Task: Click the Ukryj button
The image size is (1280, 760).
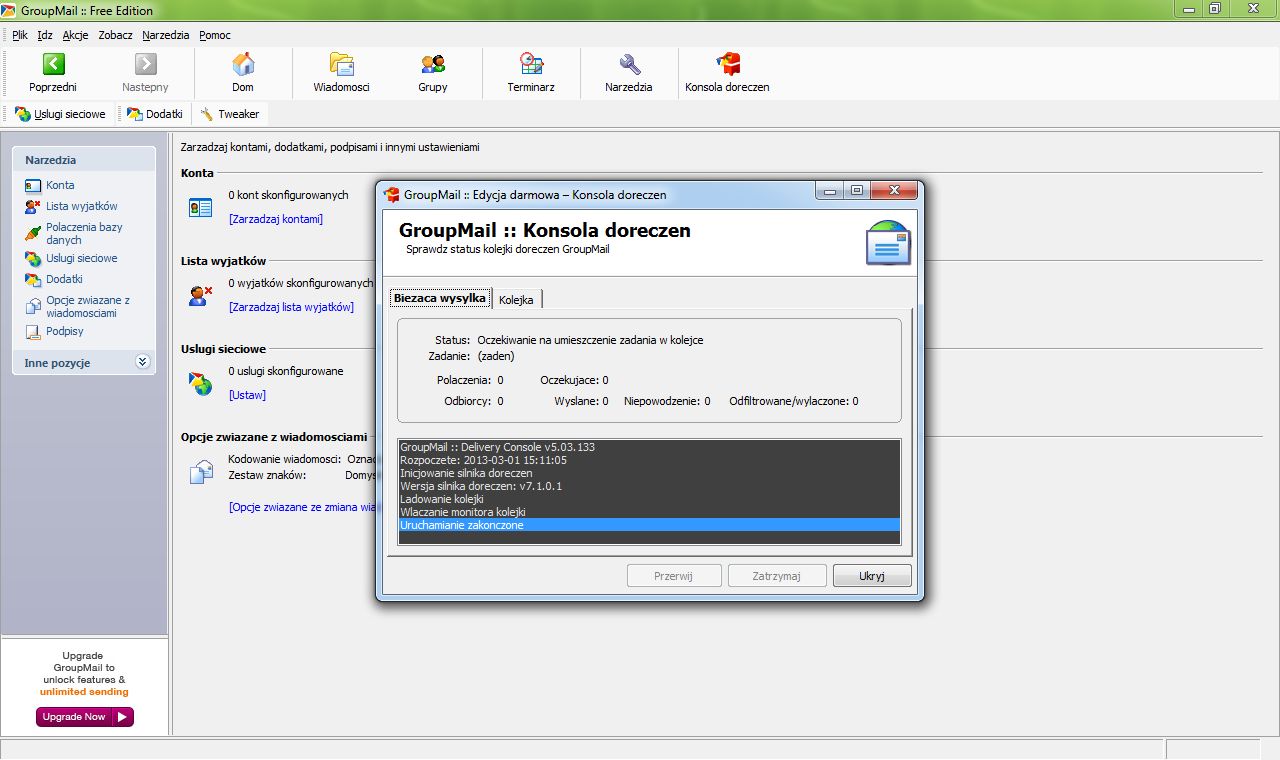Action: tap(871, 576)
